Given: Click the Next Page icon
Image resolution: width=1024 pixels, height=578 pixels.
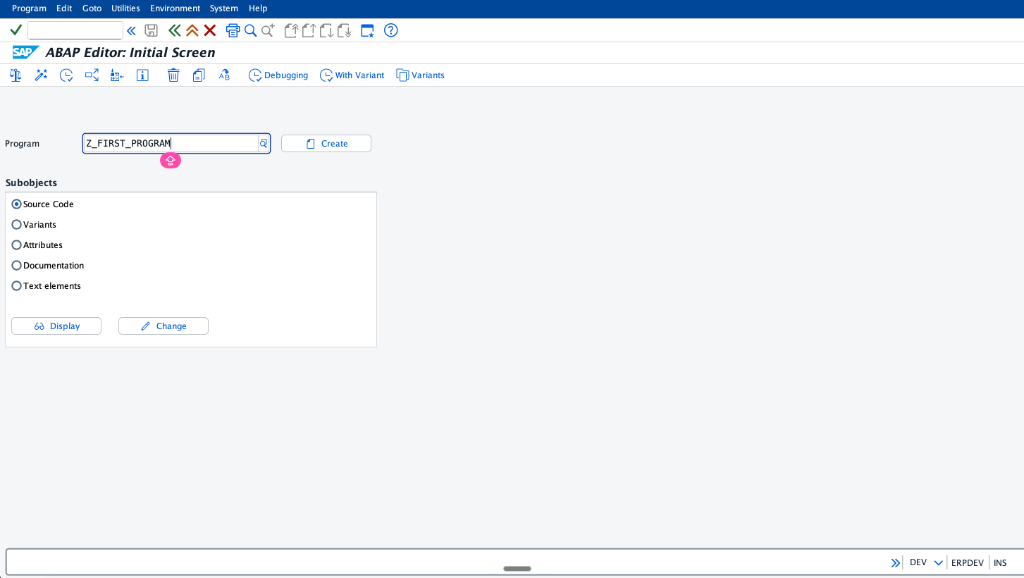Looking at the screenshot, I should (x=326, y=31).
